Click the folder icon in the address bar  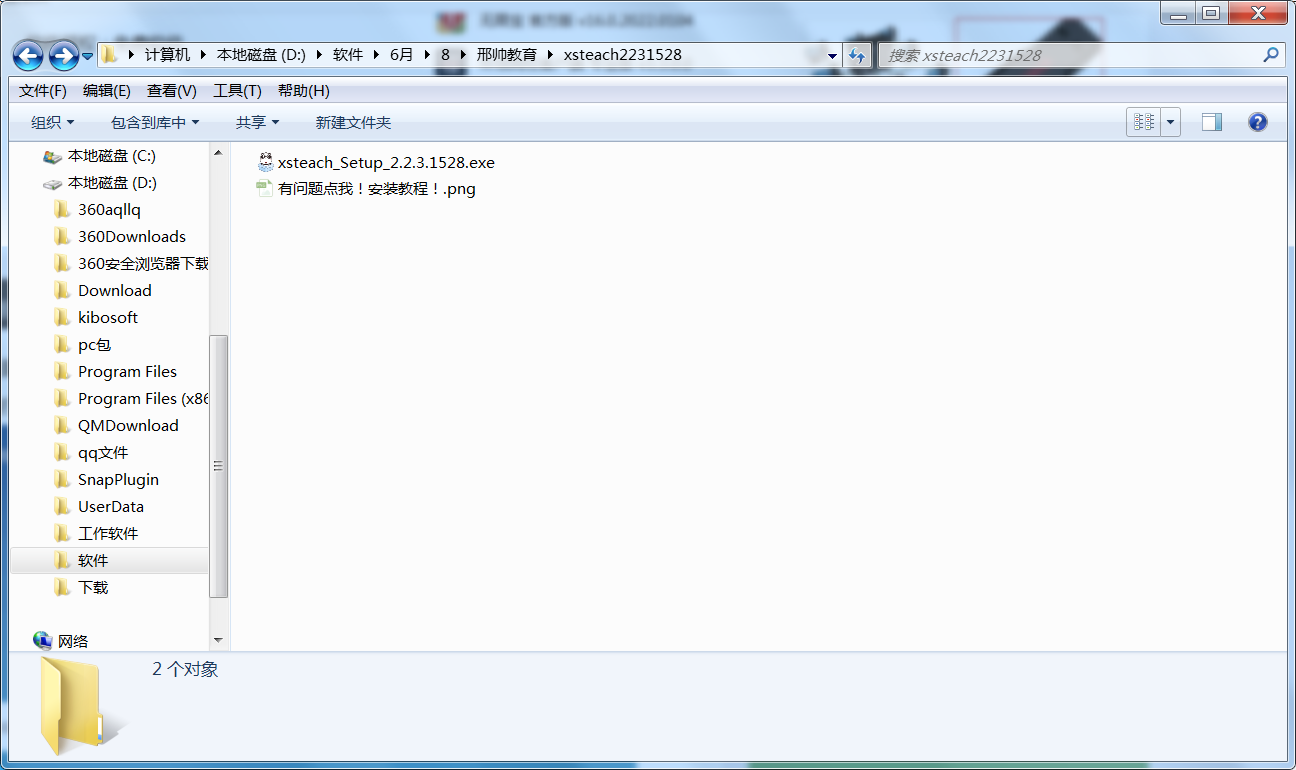[x=110, y=54]
